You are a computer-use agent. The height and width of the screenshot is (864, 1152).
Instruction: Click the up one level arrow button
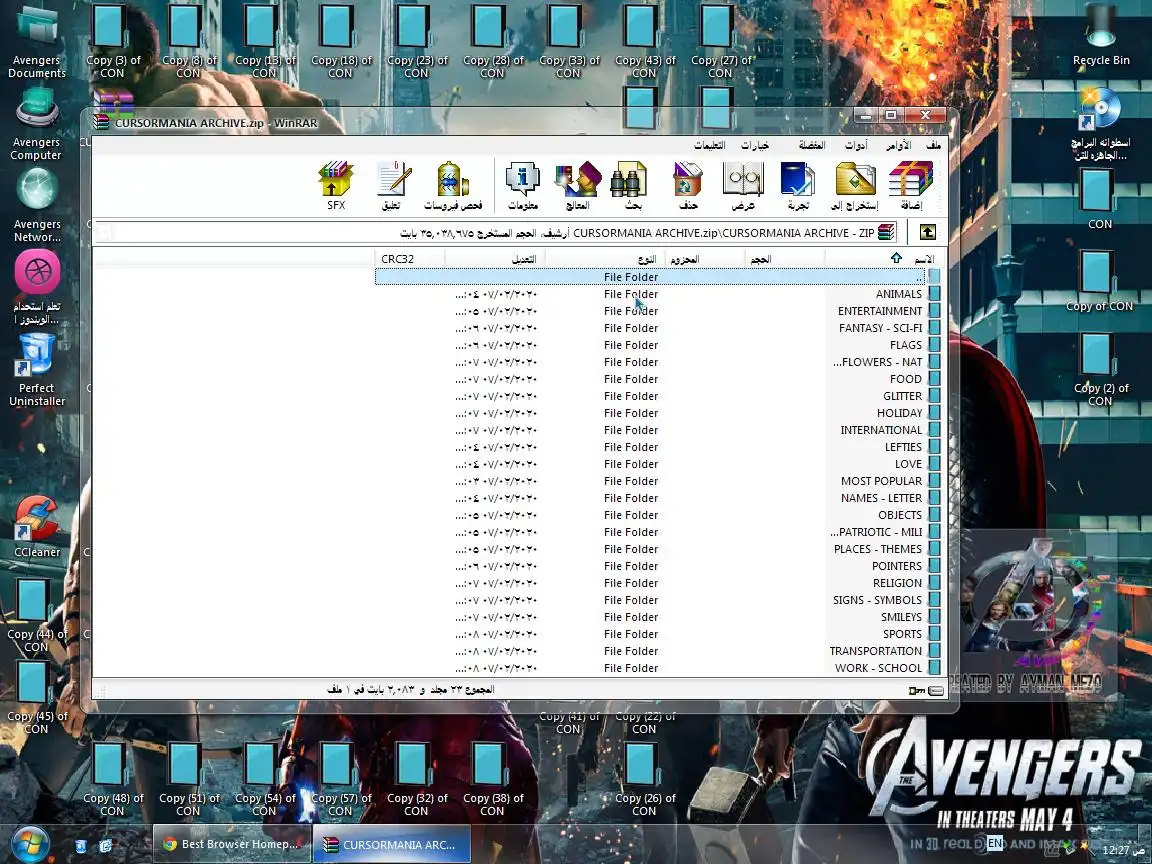(927, 232)
